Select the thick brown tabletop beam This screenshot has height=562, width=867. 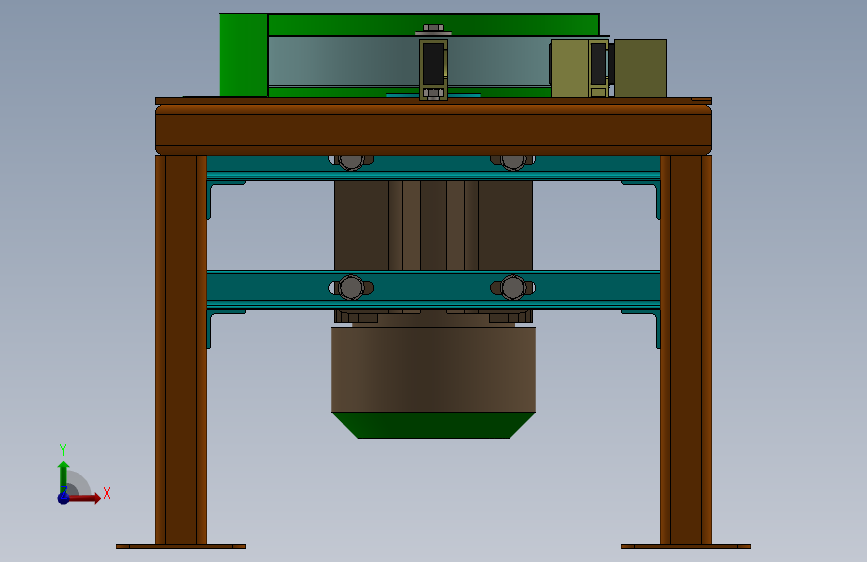click(434, 130)
